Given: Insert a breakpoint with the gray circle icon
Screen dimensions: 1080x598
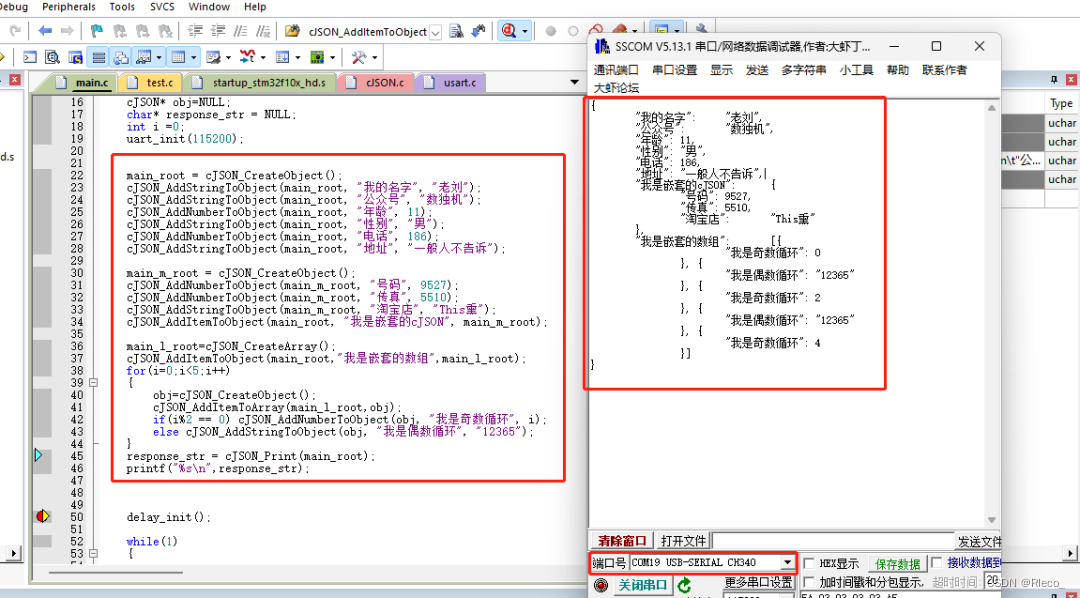Looking at the screenshot, I should [x=550, y=31].
